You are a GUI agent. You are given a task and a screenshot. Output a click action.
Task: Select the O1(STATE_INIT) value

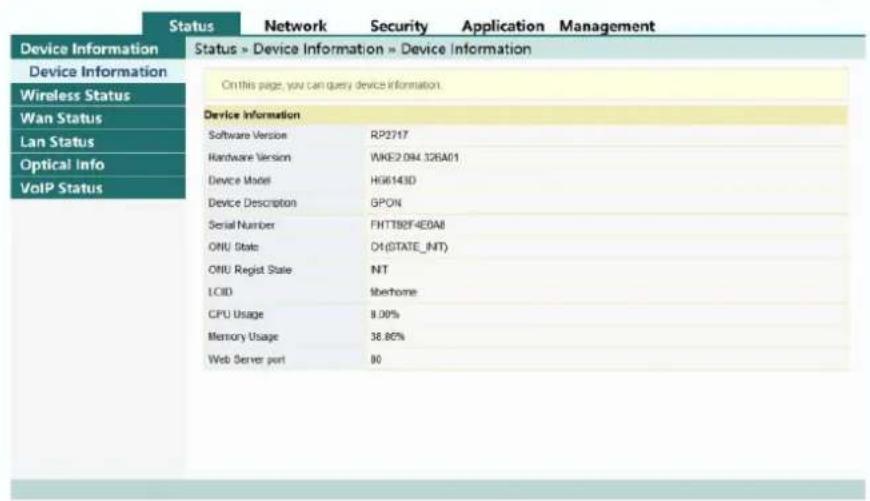[x=409, y=247]
